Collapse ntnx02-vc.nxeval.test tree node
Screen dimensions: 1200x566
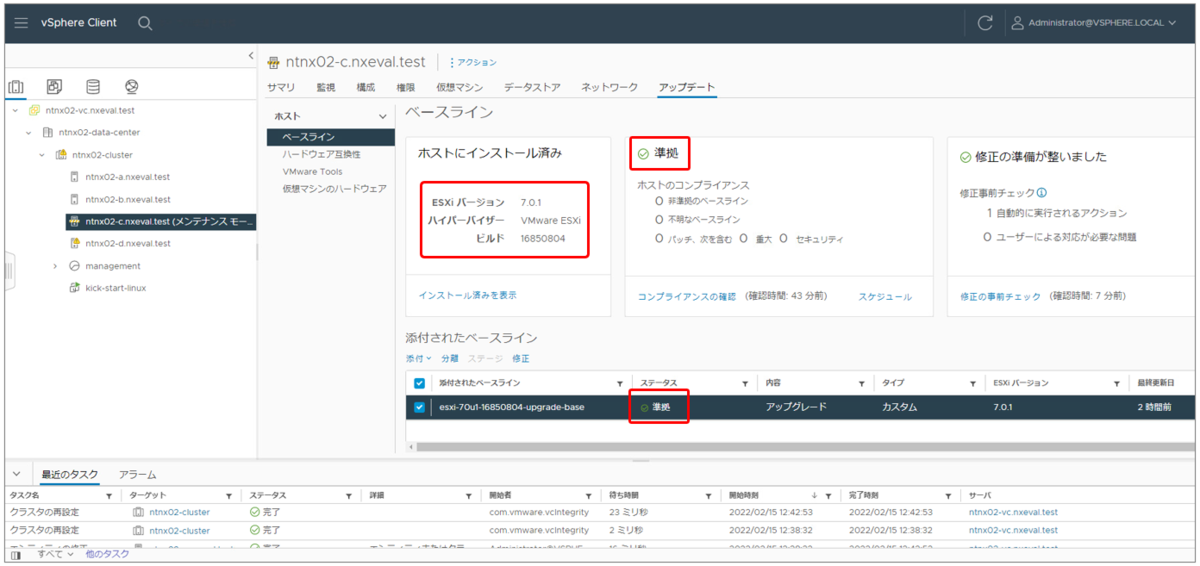pyautogui.click(x=15, y=110)
